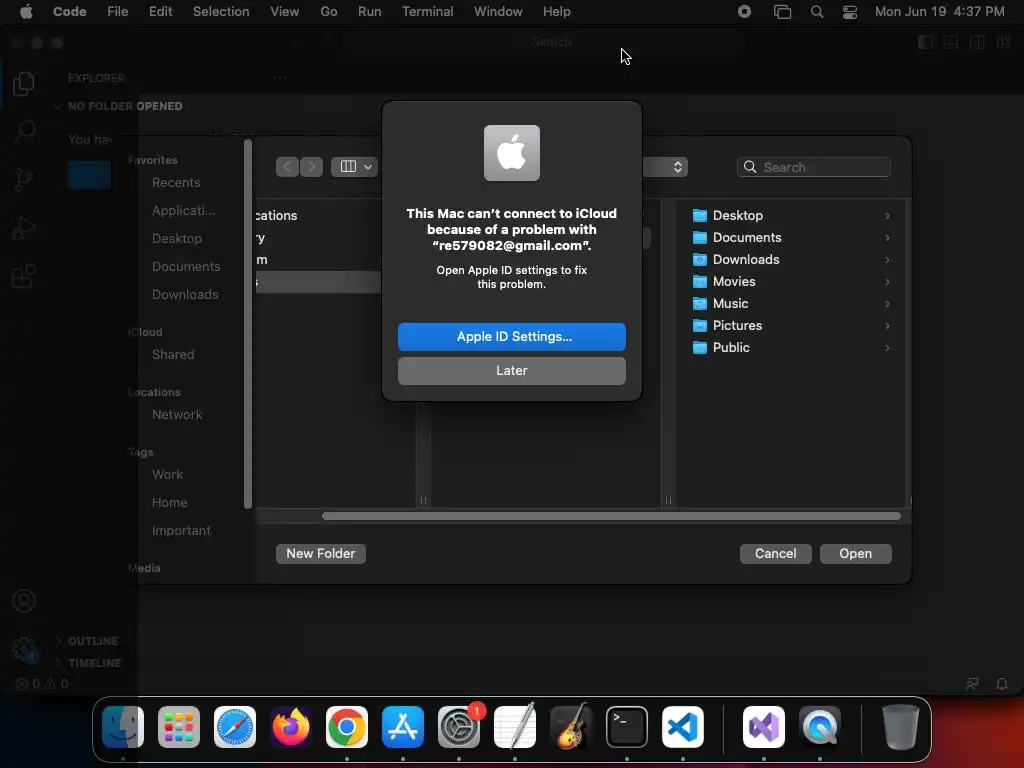1024x768 pixels.
Task: Open Explorer more actions ellipsis
Action: coord(280,78)
